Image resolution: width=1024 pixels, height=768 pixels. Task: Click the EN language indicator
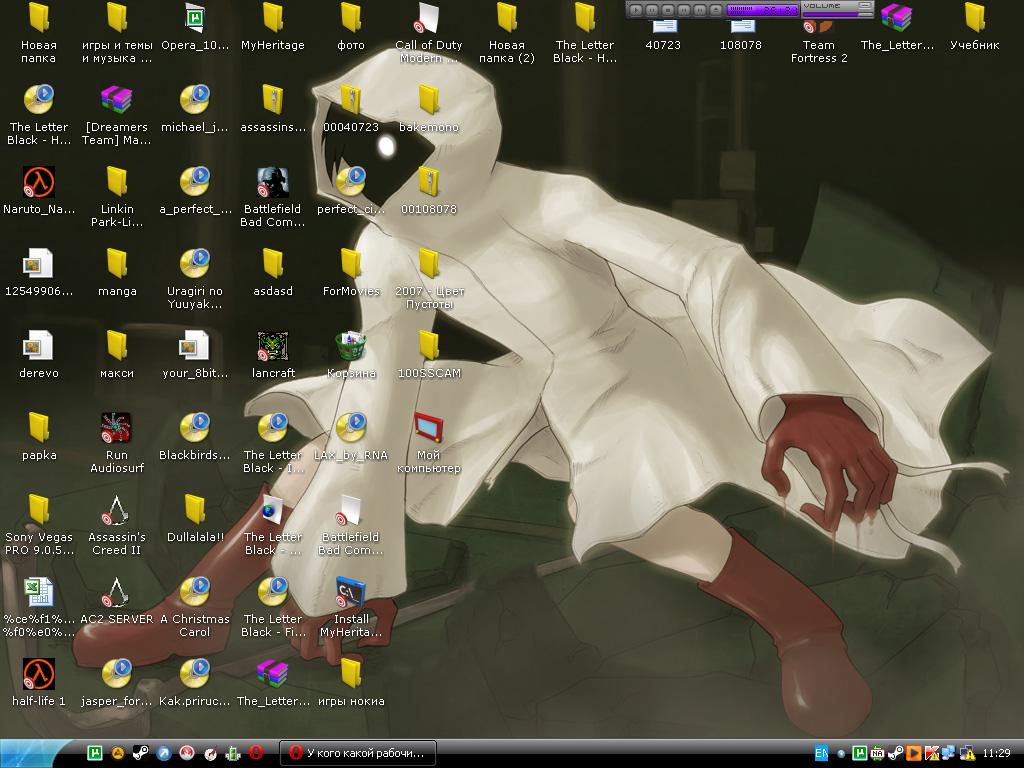click(x=821, y=753)
